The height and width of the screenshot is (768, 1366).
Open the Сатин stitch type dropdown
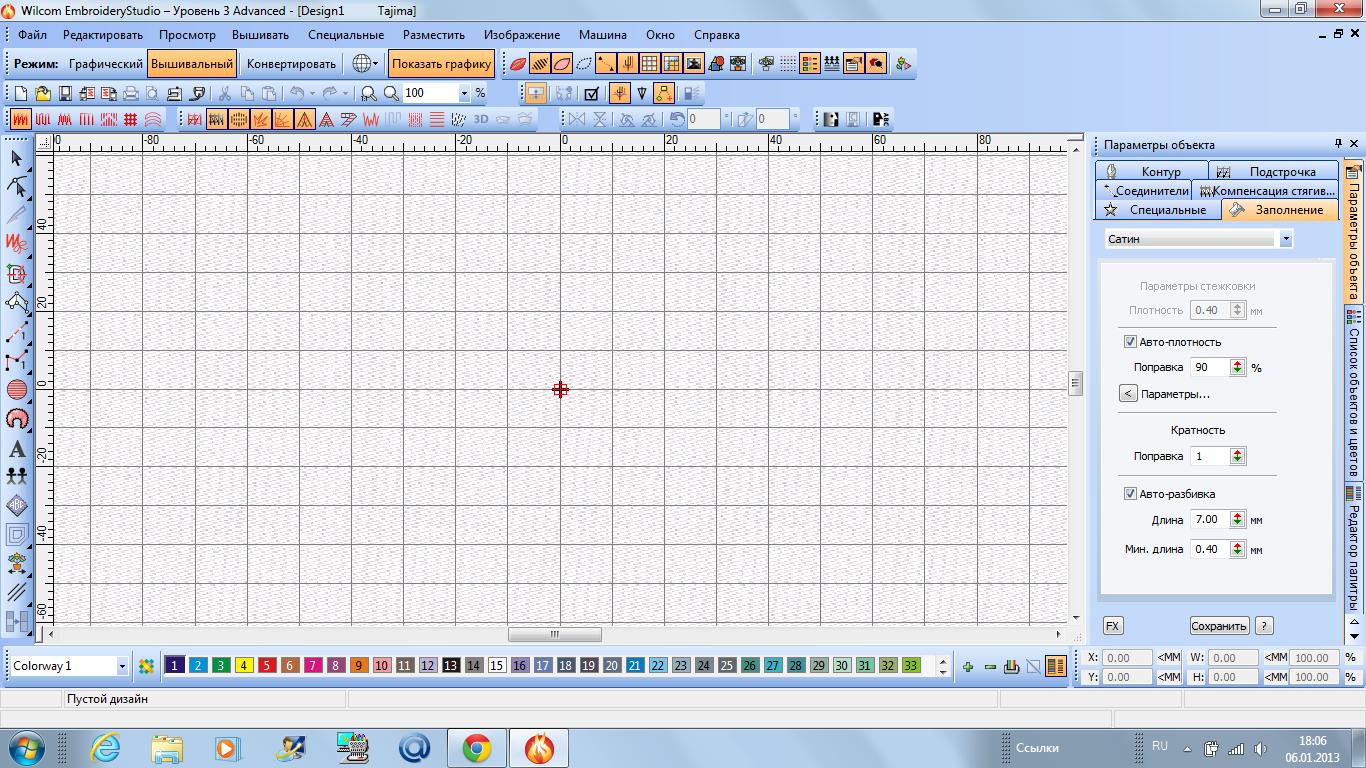[x=1286, y=239]
